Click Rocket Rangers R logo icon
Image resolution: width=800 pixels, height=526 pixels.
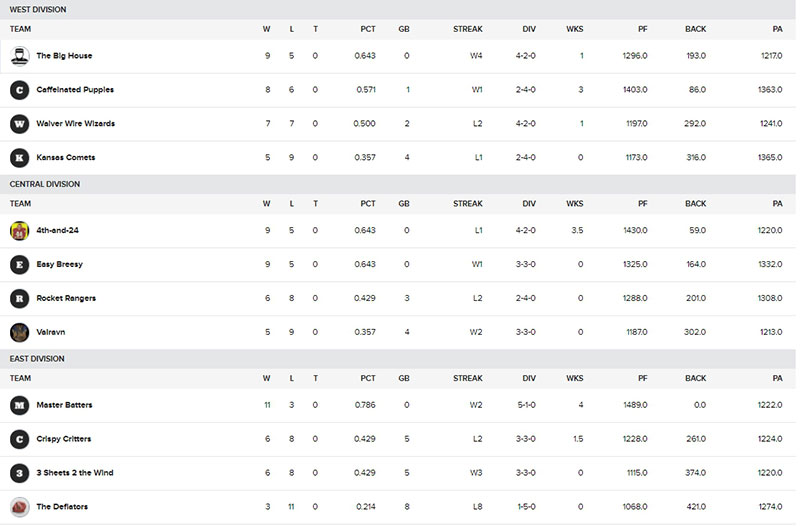[19, 298]
